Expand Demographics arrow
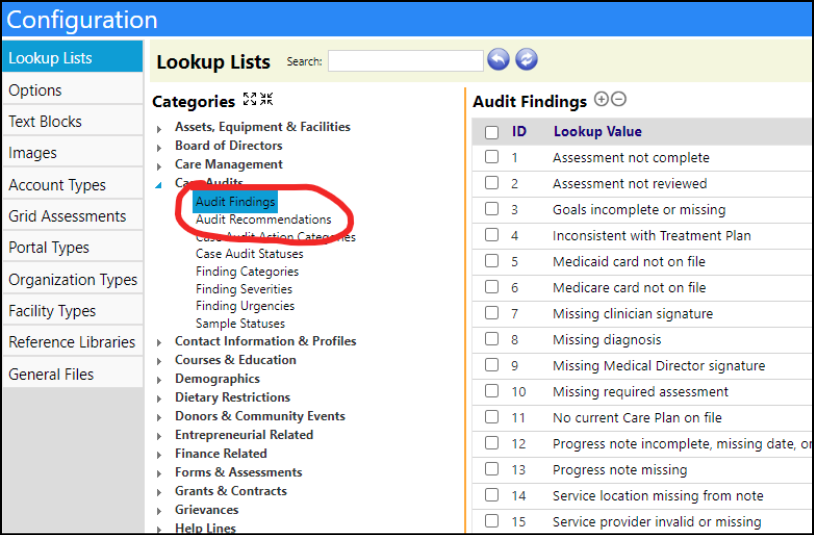814x535 pixels. 159,380
